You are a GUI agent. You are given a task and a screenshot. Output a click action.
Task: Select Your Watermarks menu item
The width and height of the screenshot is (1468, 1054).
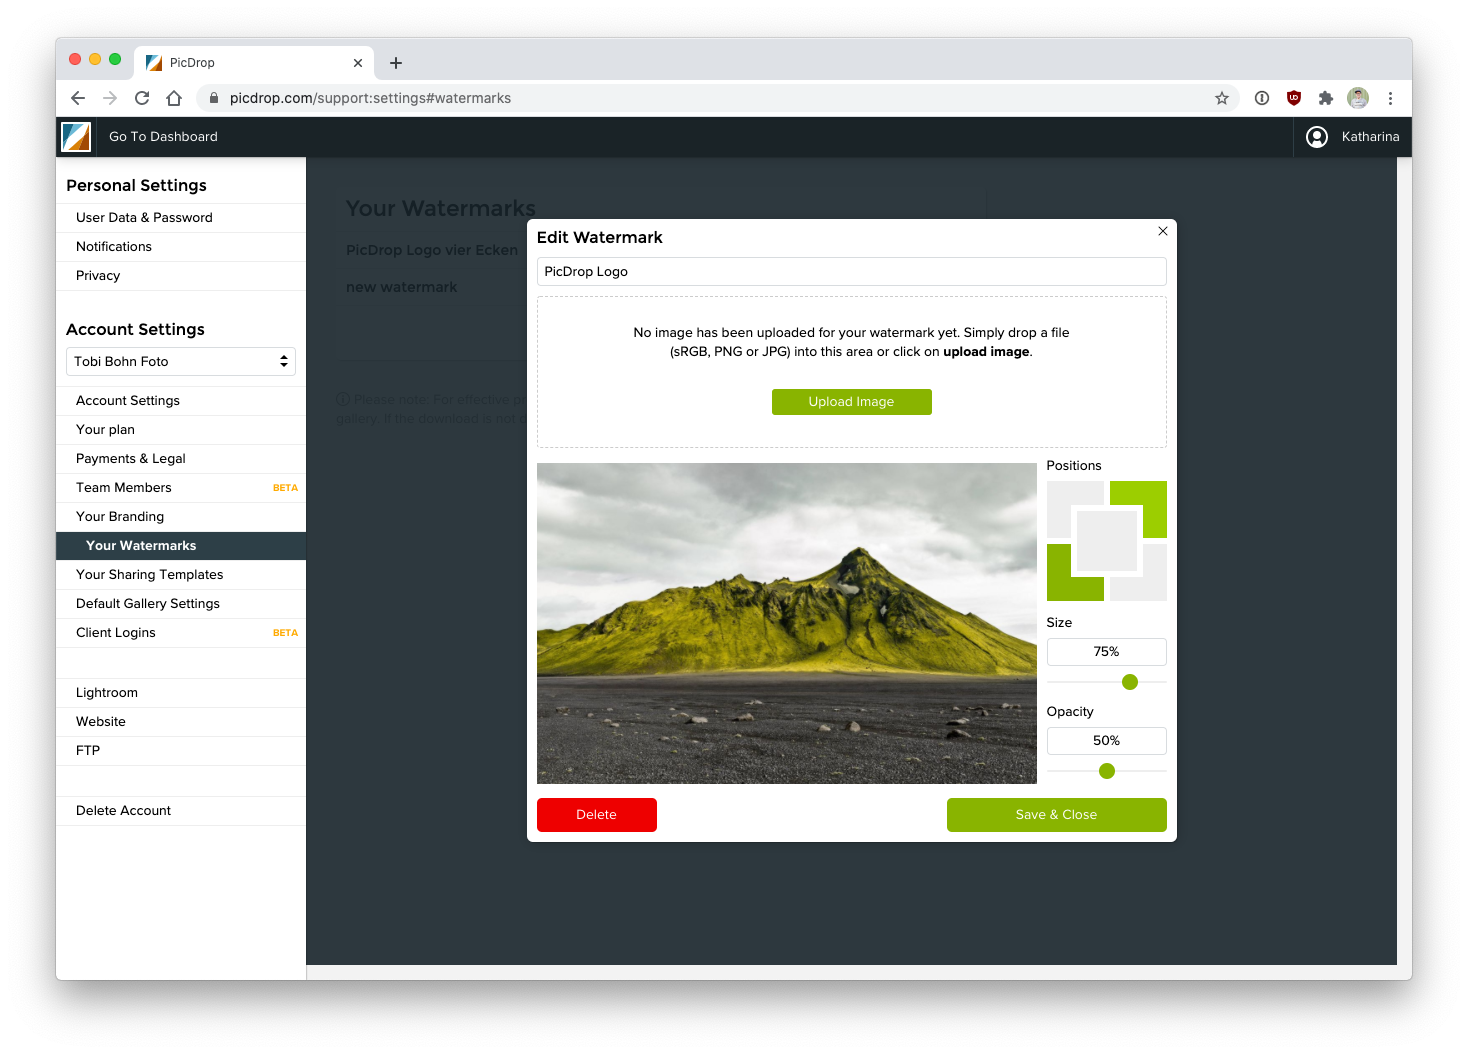(181, 546)
